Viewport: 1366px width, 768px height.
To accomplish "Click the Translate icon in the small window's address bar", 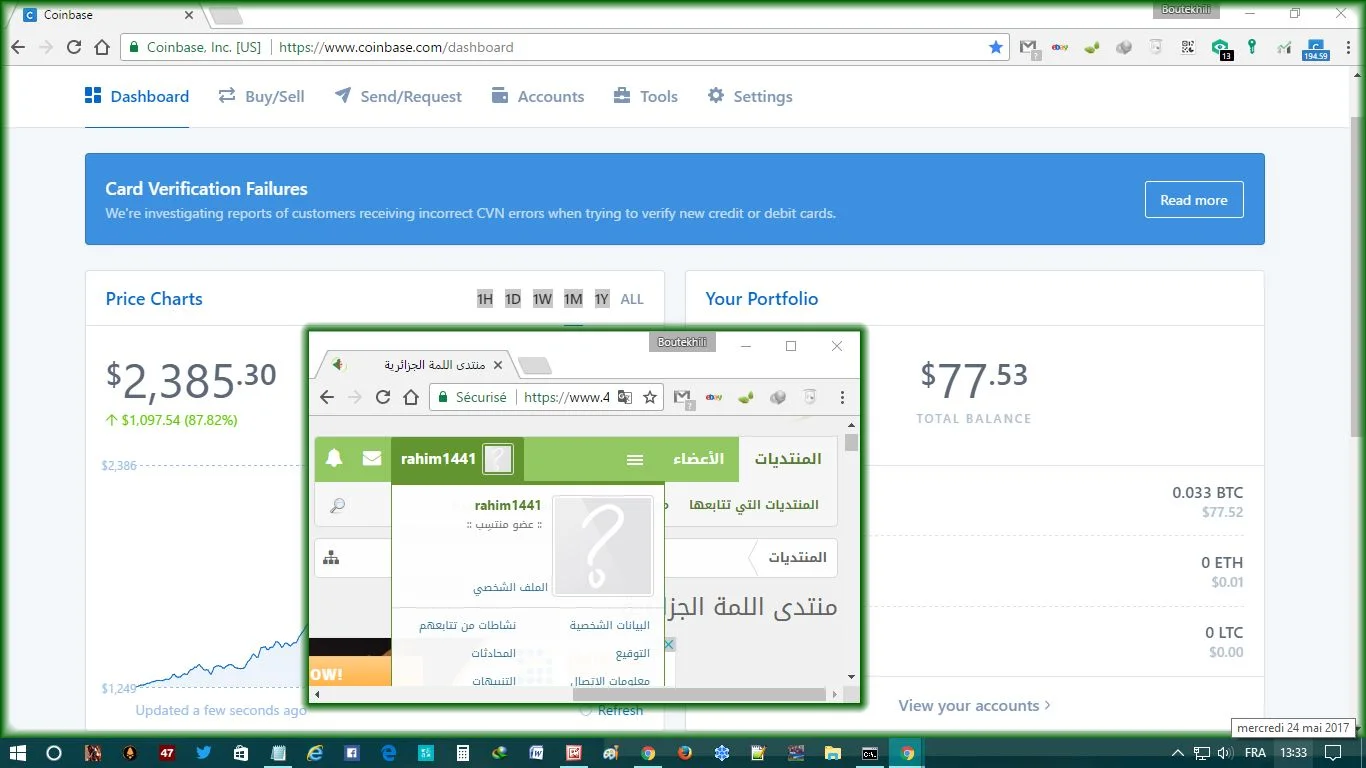I will (625, 397).
